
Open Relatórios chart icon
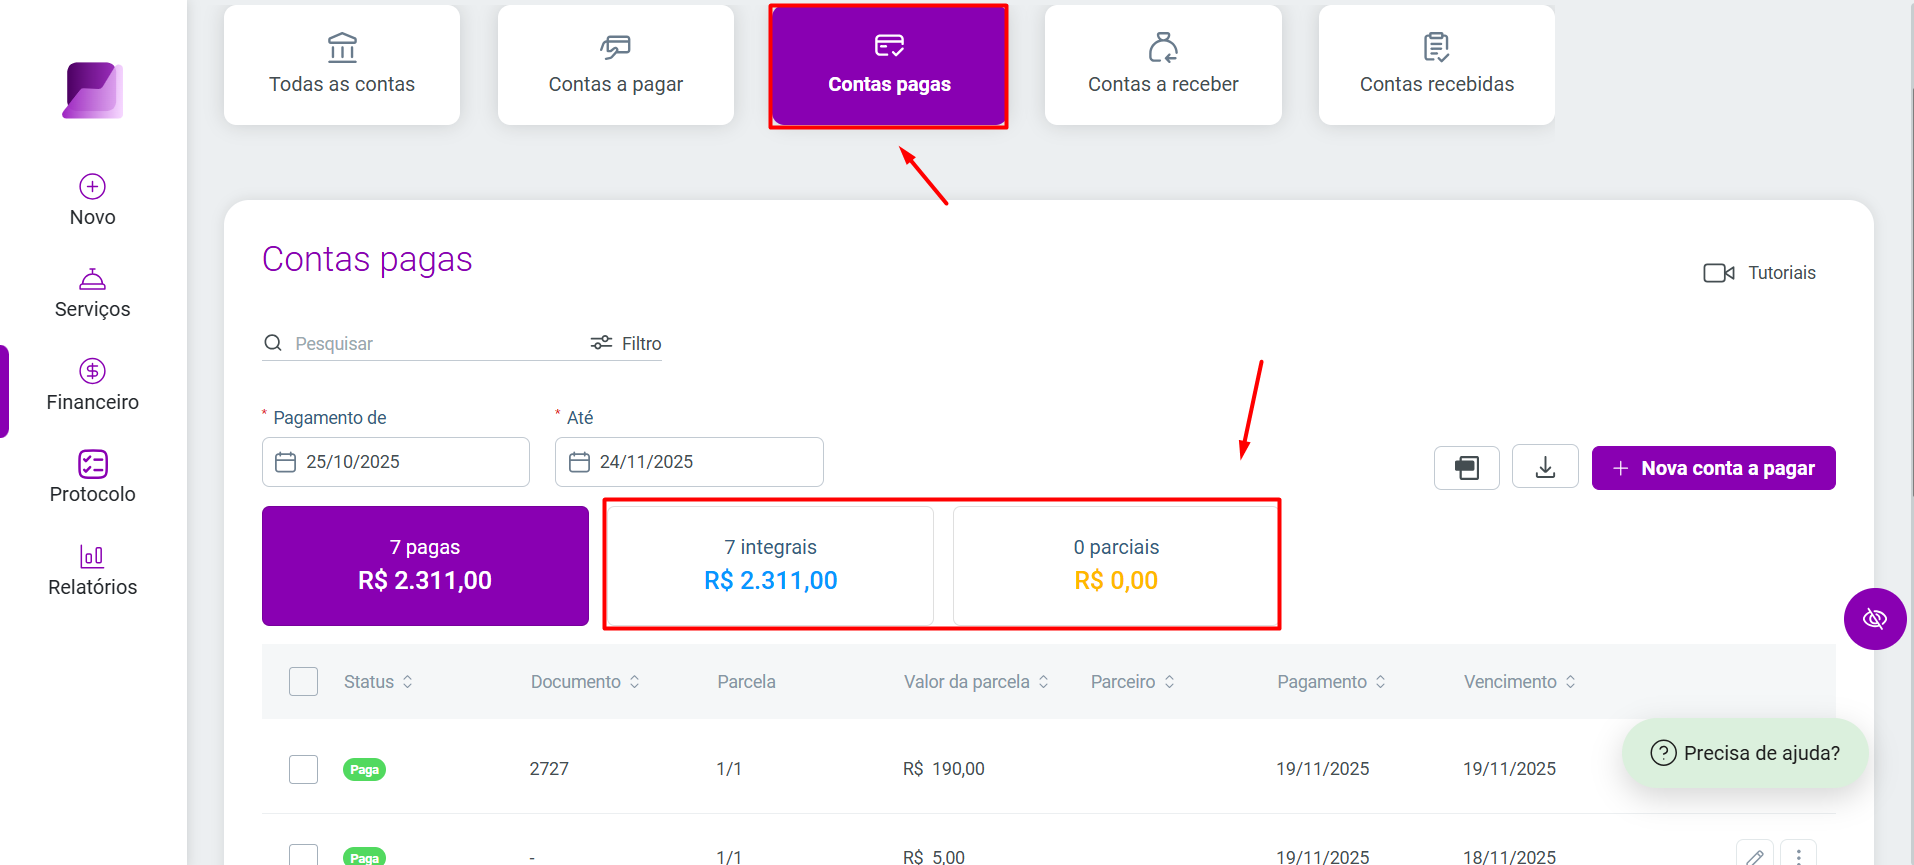(93, 556)
